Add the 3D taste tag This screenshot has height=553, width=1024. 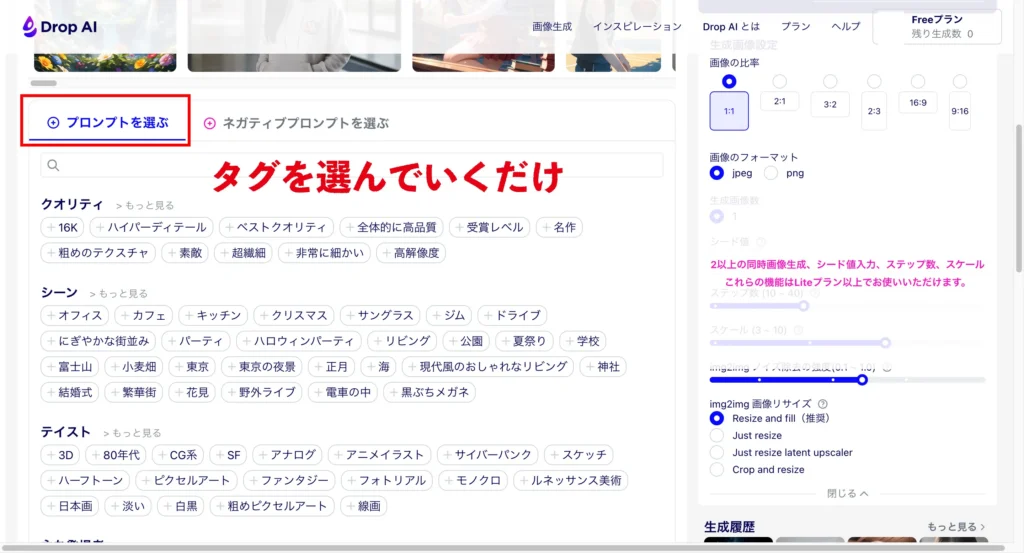(60, 454)
